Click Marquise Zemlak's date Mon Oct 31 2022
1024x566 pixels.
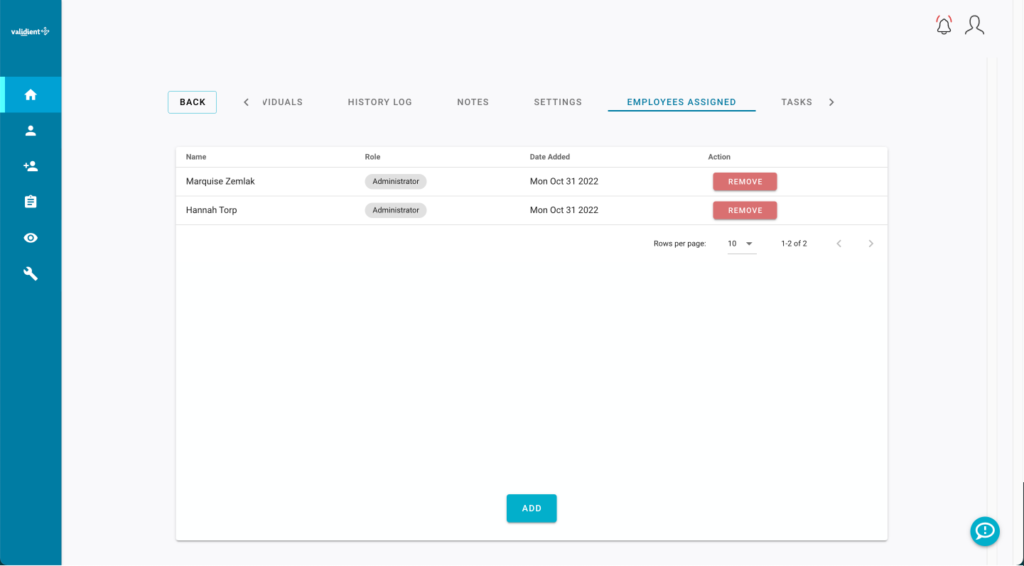point(564,181)
